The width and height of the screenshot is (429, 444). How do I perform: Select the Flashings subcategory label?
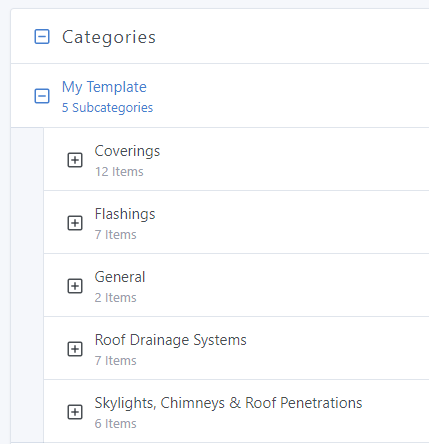click(125, 214)
